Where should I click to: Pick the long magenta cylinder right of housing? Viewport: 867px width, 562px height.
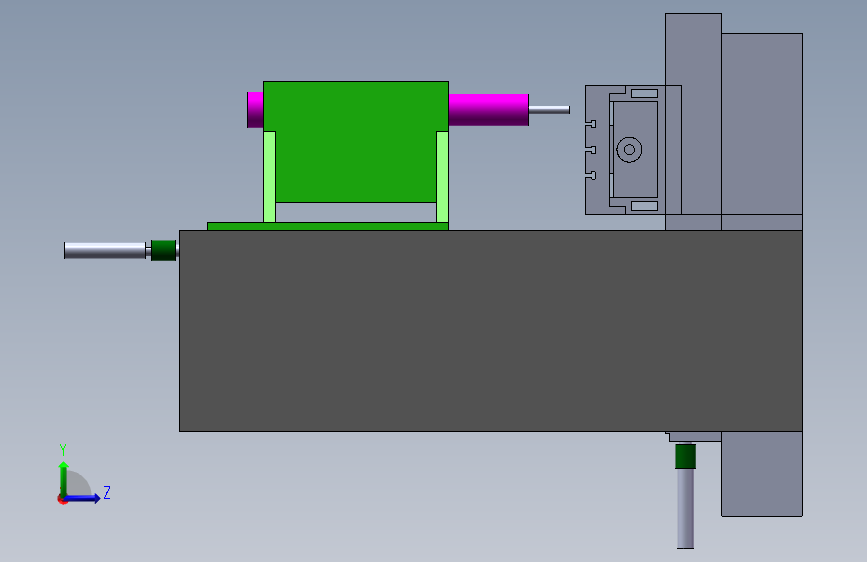(x=488, y=110)
